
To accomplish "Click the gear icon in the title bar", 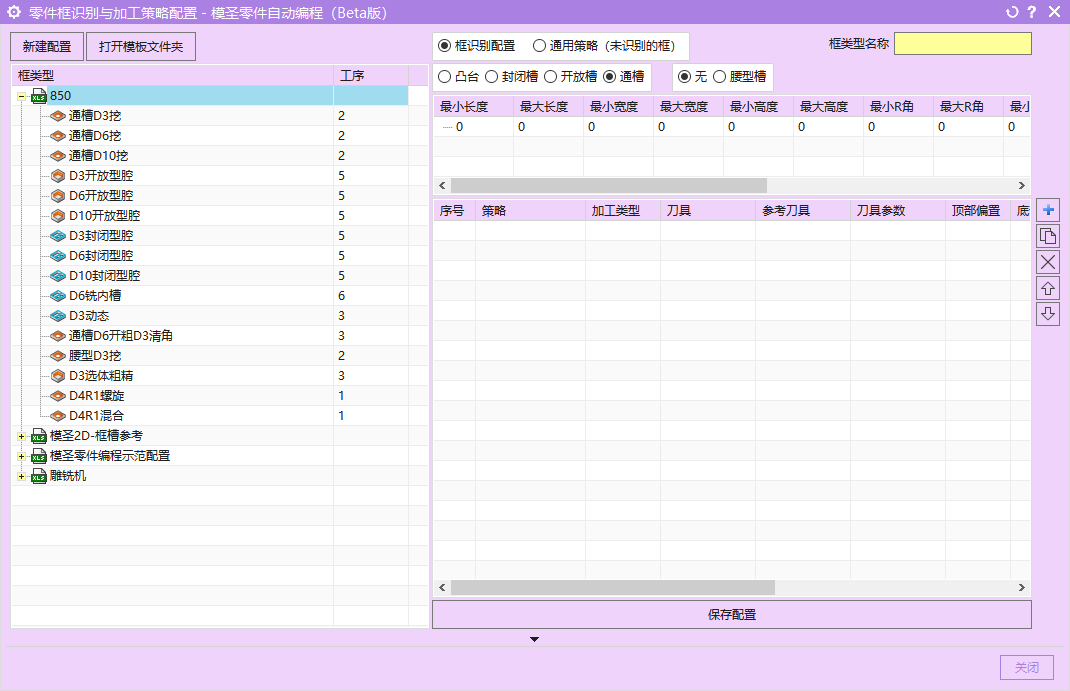I will point(14,12).
